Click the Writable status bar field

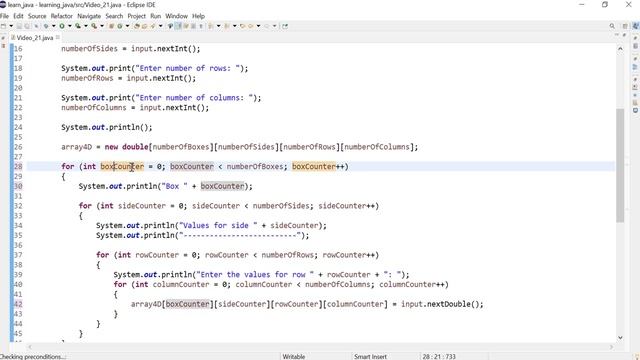pyautogui.click(x=294, y=356)
